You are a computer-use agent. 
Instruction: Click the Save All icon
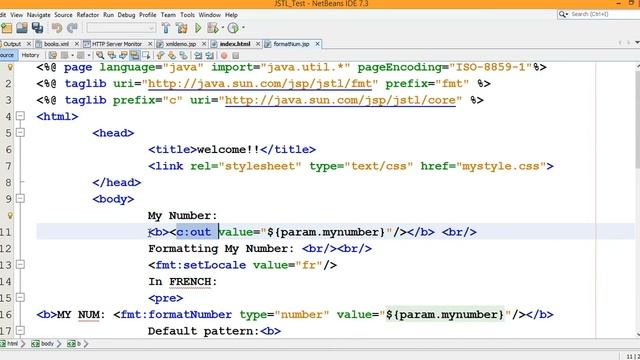[x=38, y=28]
